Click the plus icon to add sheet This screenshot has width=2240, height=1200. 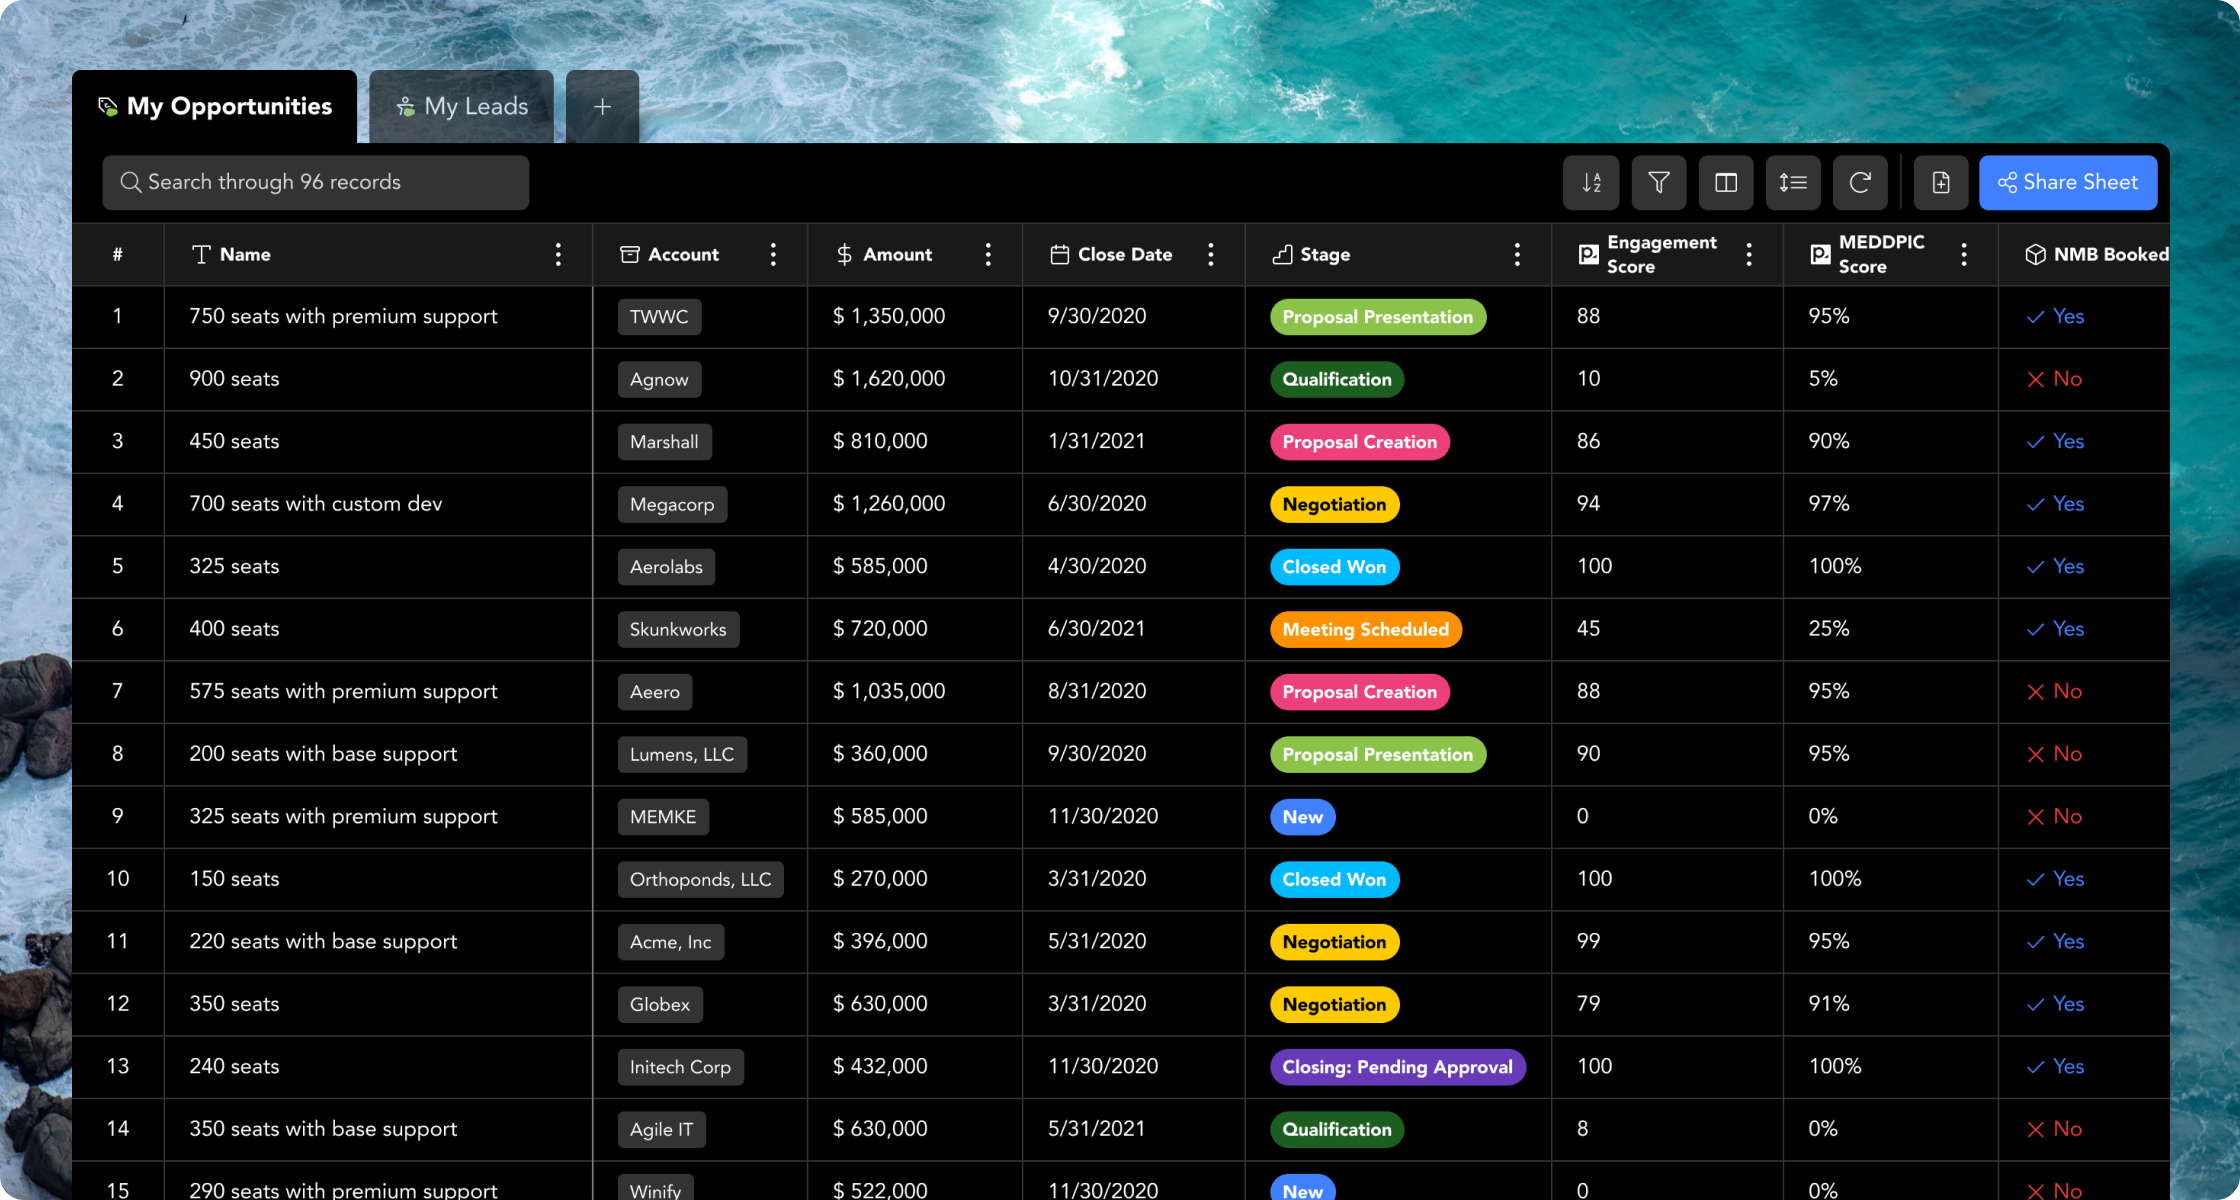point(602,107)
